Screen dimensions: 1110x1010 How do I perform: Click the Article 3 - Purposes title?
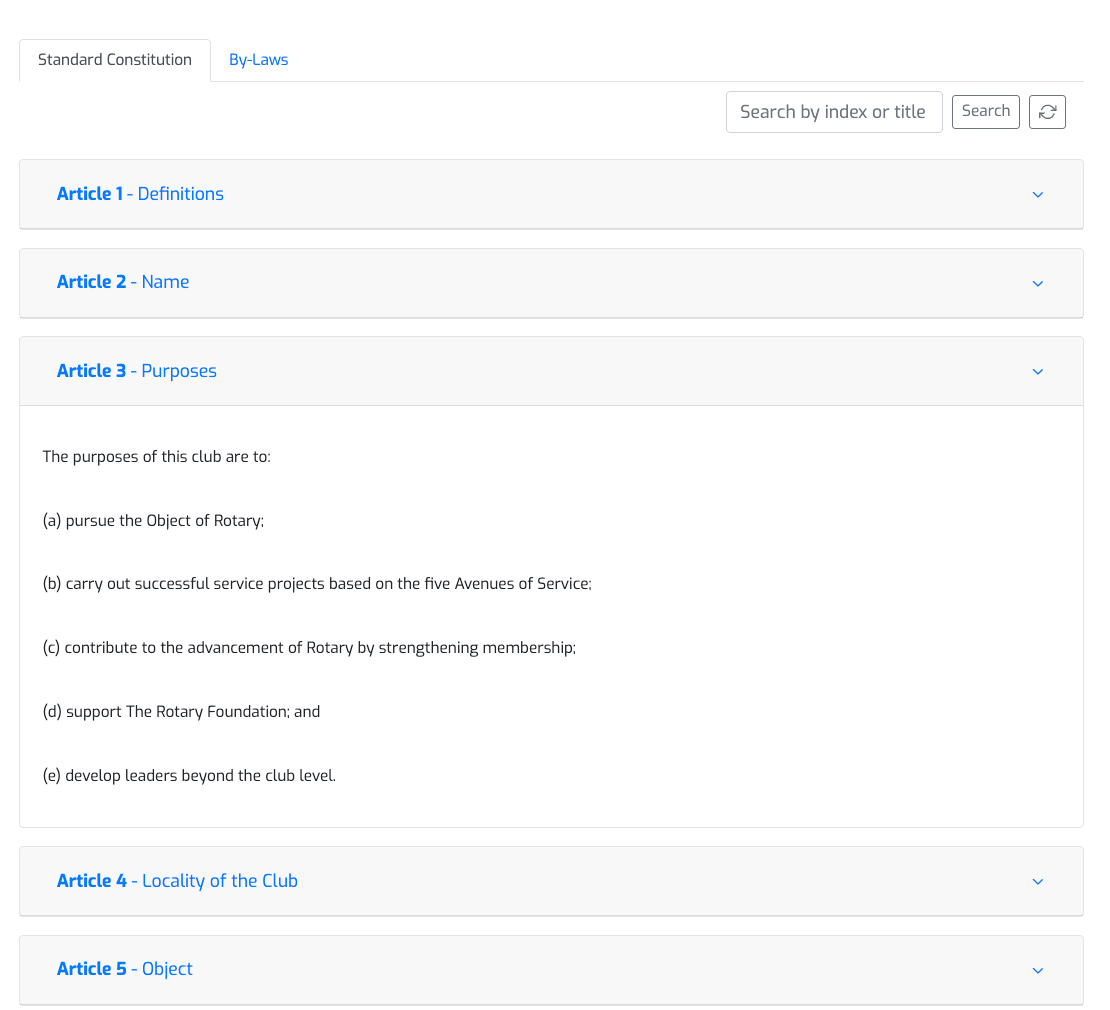click(x=137, y=371)
